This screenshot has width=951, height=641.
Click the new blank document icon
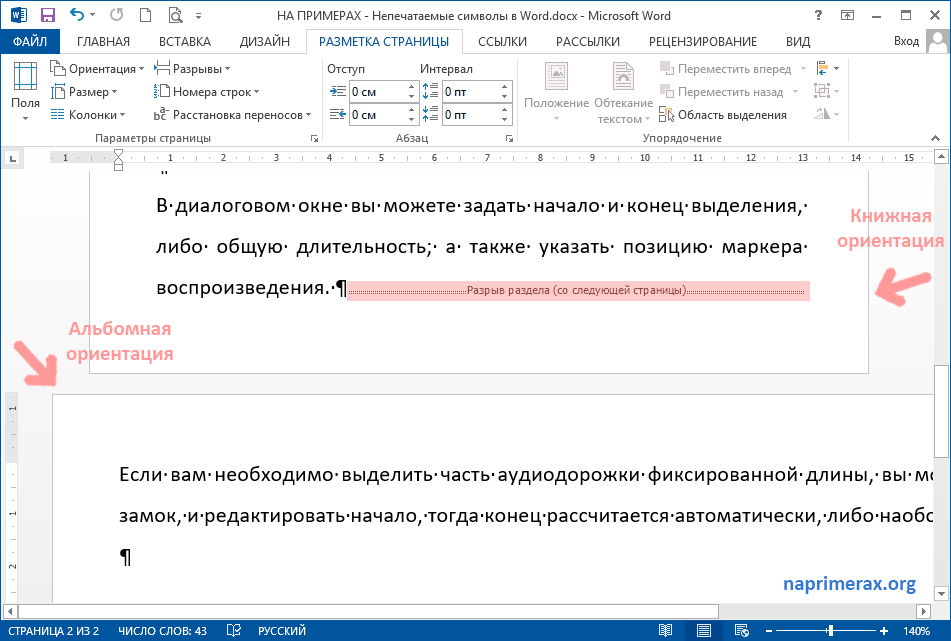pyautogui.click(x=148, y=15)
